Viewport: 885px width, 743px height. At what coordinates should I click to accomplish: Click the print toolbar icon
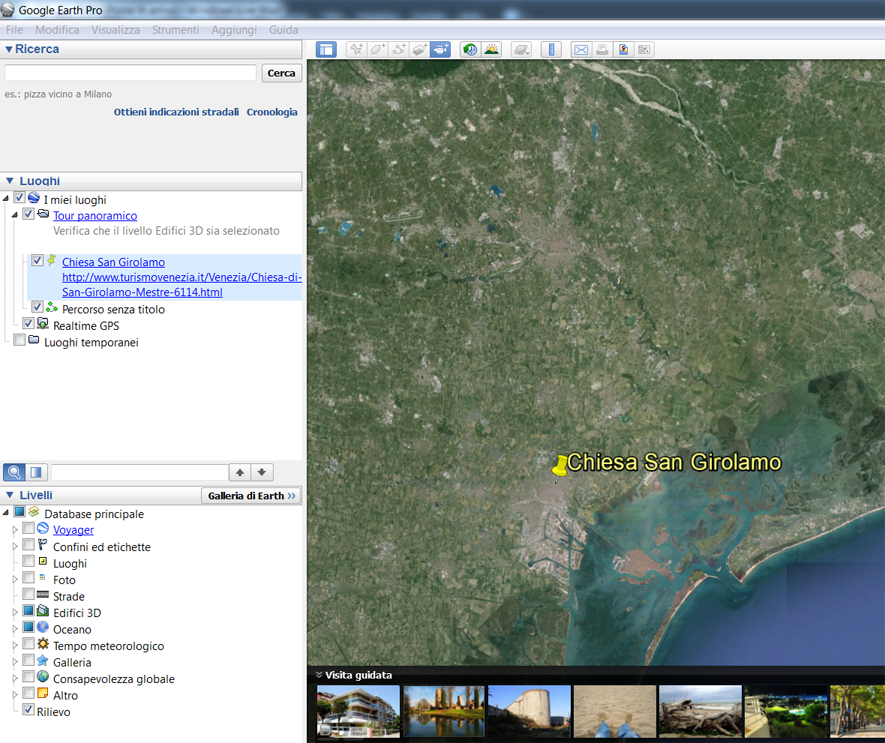coord(602,49)
